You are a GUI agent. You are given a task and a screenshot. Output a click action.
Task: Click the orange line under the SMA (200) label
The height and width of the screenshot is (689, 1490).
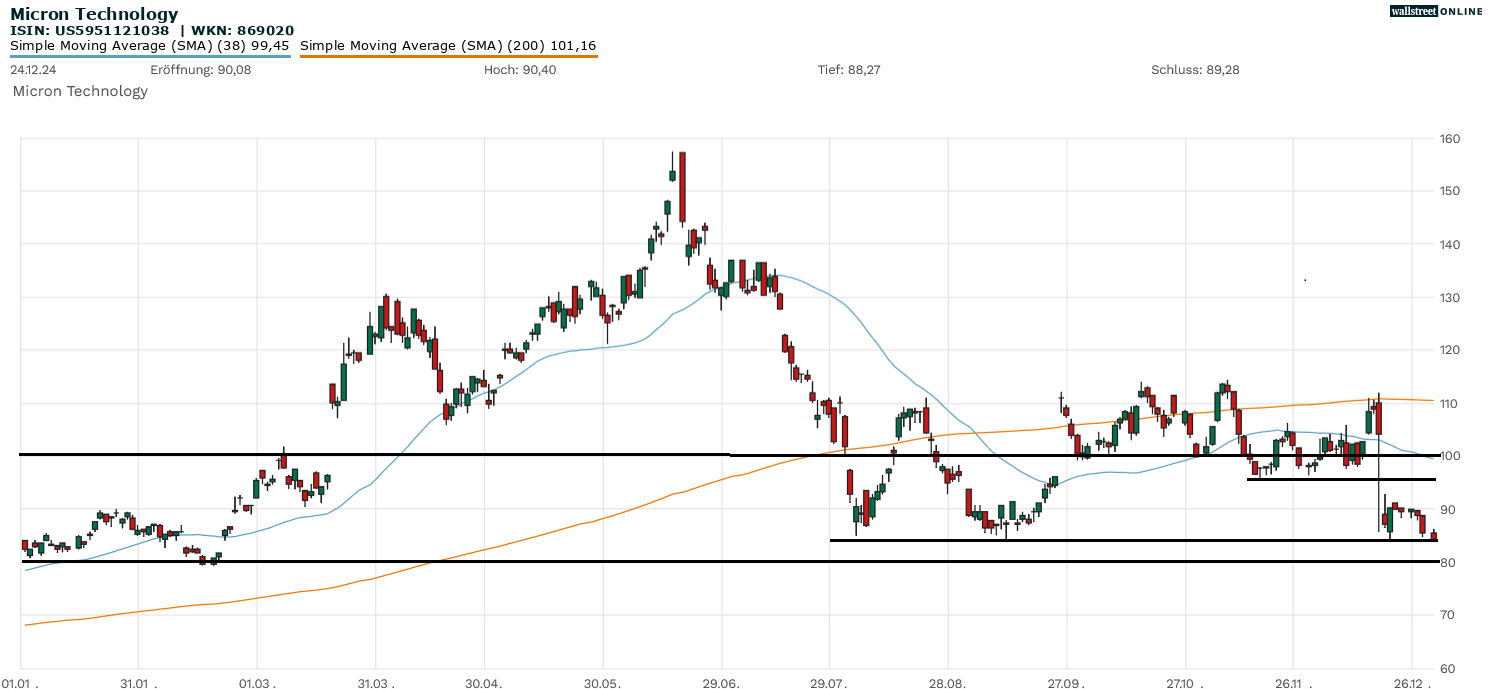pos(448,57)
